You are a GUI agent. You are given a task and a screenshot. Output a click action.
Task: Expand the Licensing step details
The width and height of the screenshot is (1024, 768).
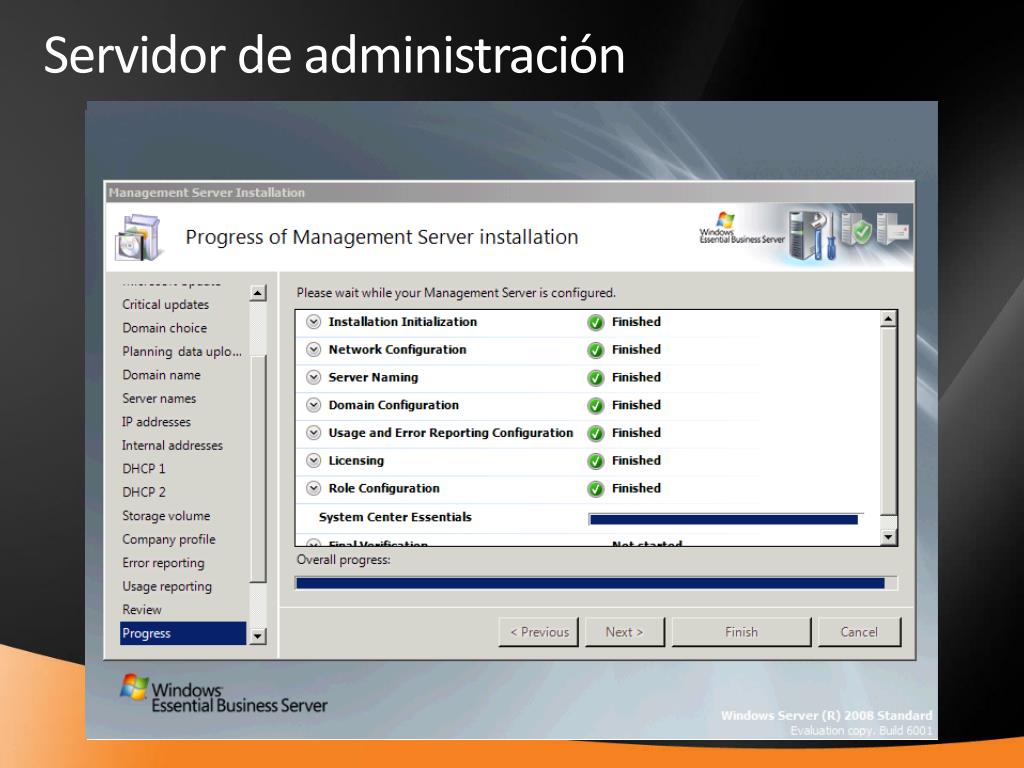314,460
